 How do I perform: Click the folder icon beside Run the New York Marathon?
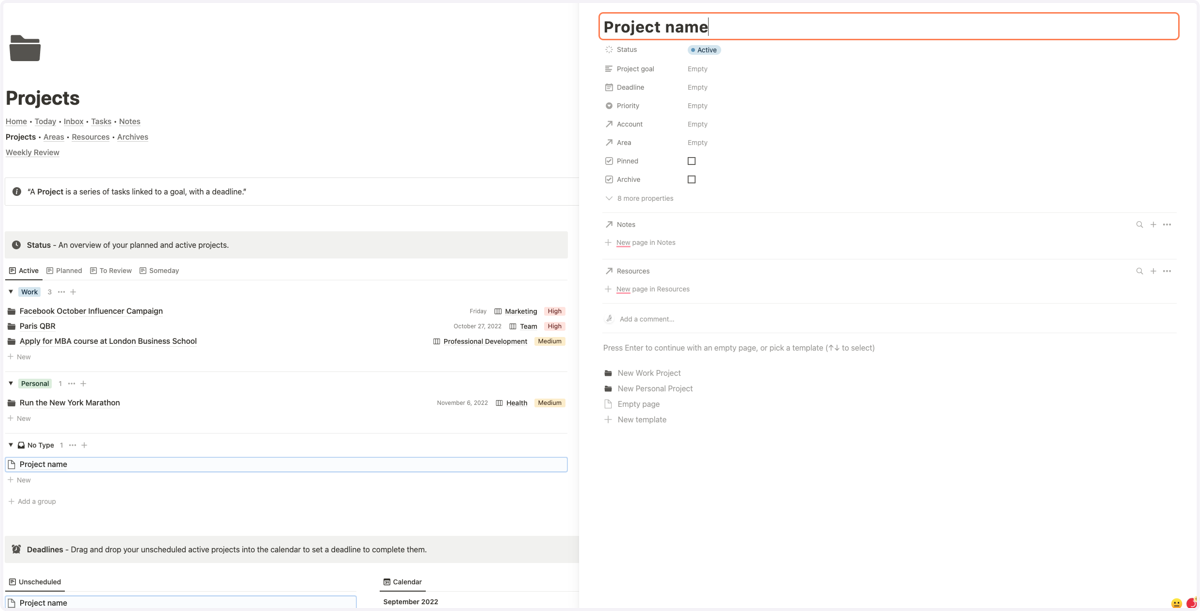tap(11, 403)
